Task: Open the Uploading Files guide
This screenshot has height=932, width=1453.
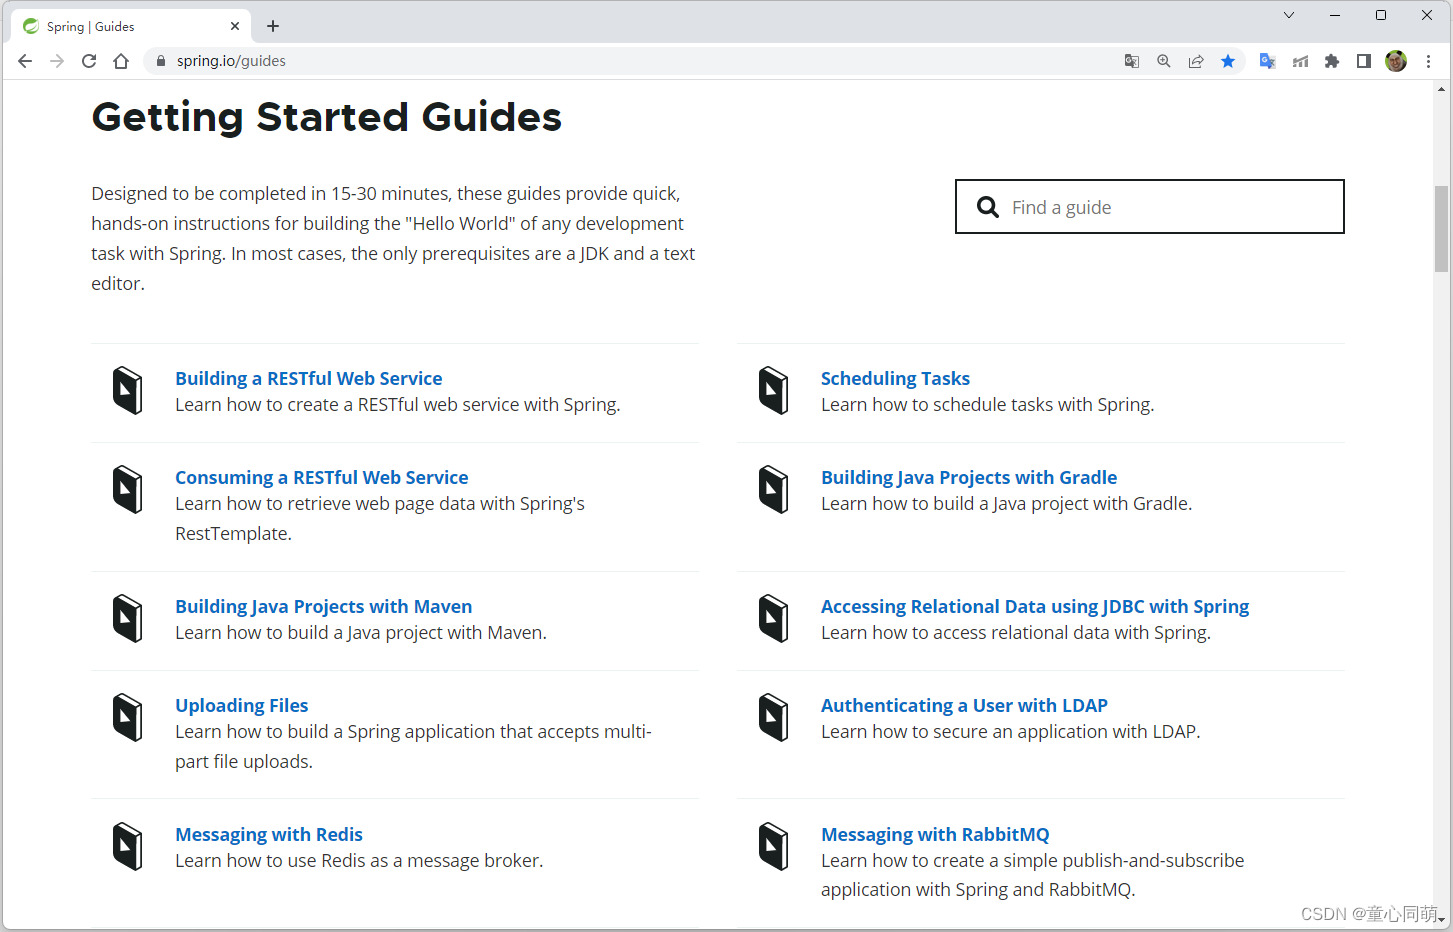Action: [241, 705]
